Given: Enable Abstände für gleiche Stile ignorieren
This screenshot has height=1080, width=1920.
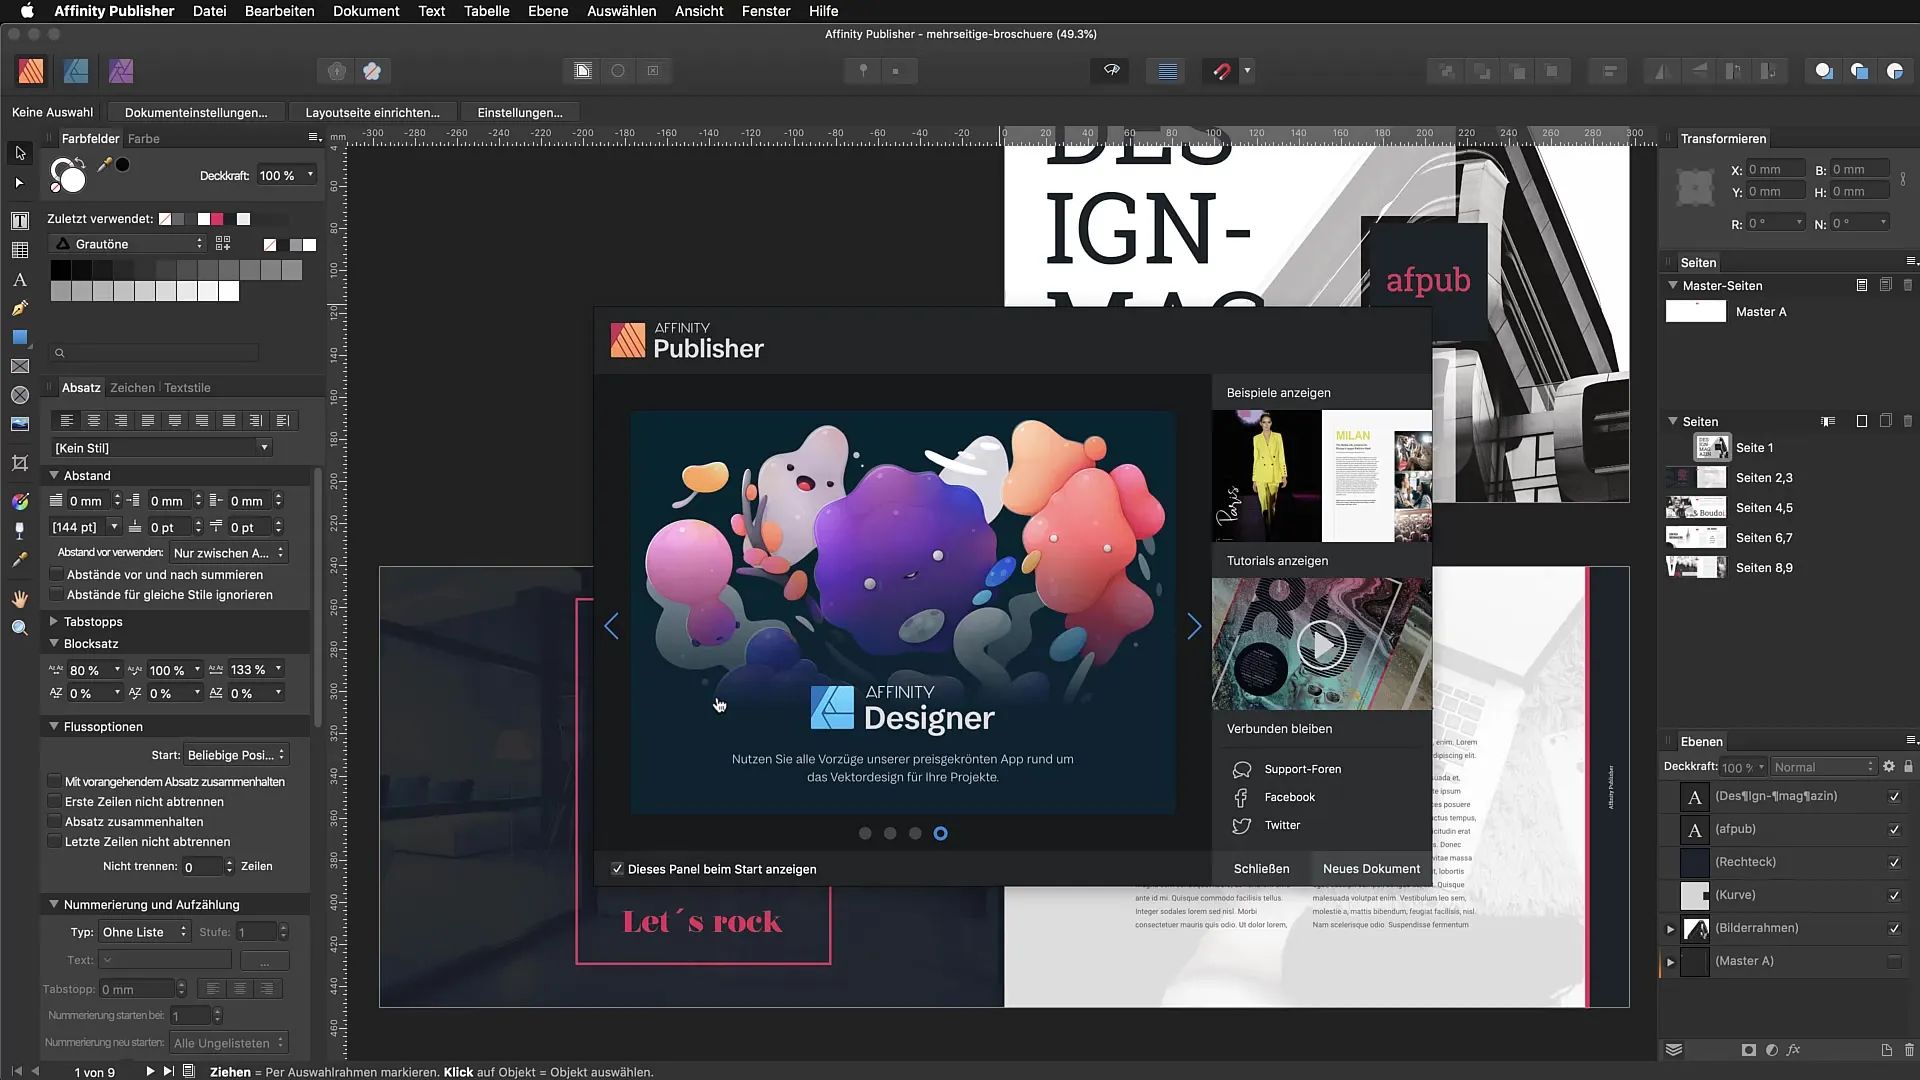Looking at the screenshot, I should pyautogui.click(x=57, y=595).
